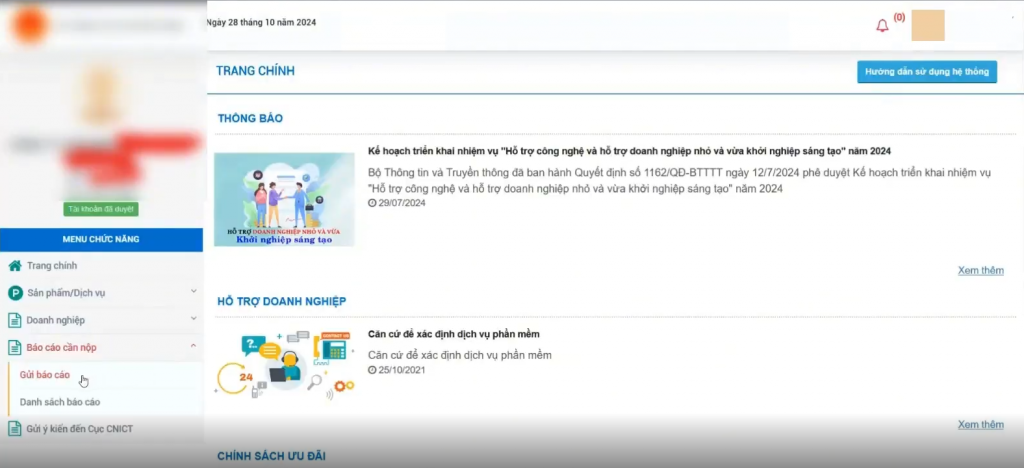
Task: Open the Khởi nghiệp sáng tạo news thumbnail
Action: tap(284, 199)
